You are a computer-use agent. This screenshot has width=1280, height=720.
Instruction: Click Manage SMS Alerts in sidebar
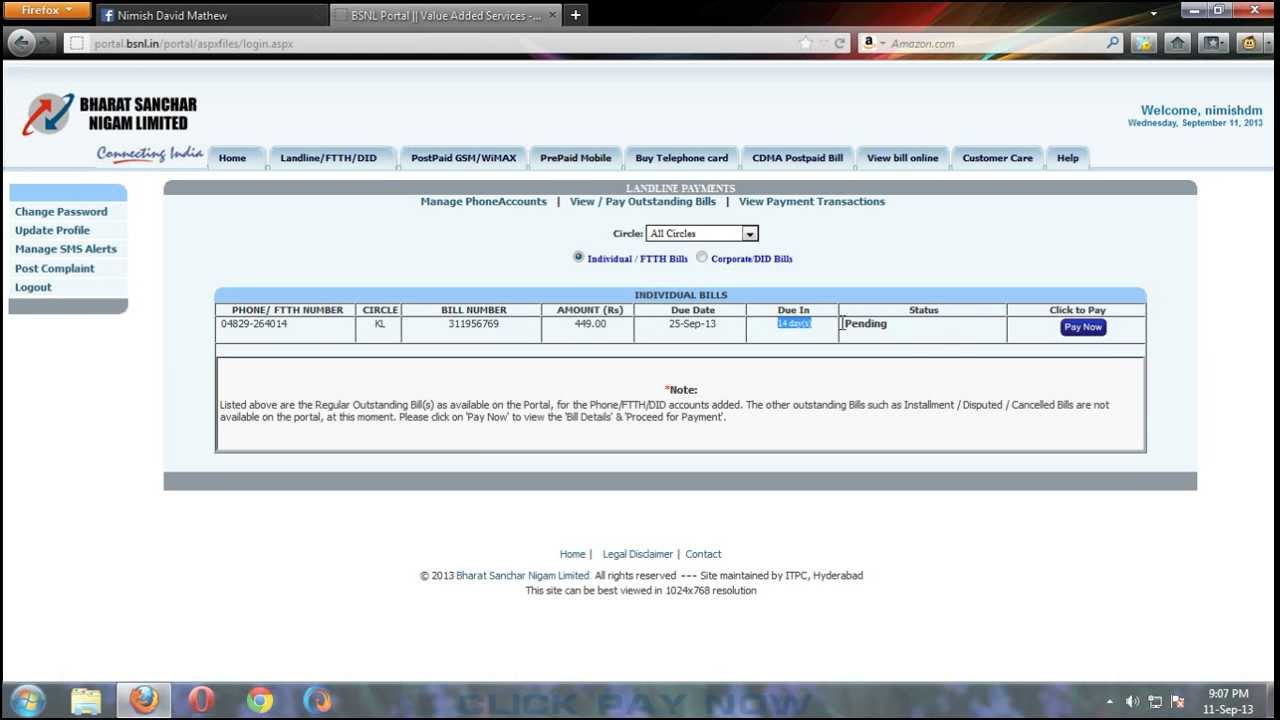(x=66, y=249)
